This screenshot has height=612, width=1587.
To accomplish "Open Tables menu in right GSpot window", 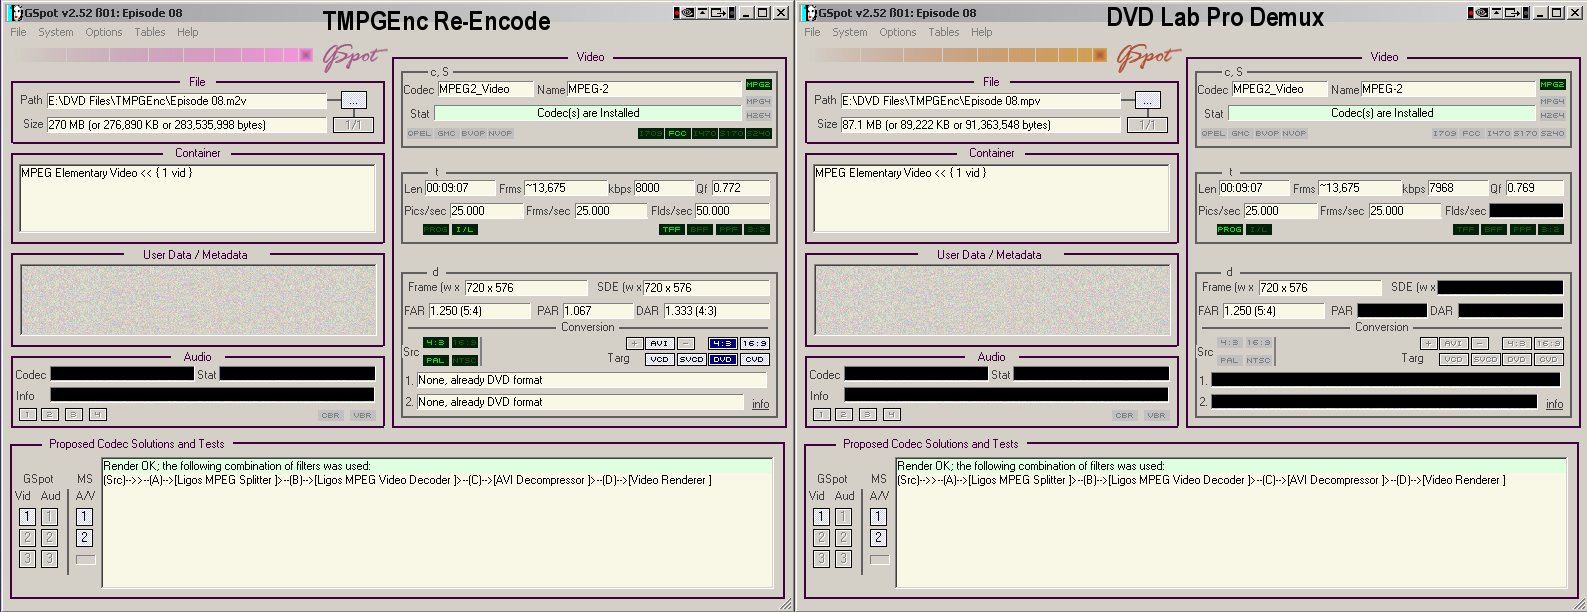I will click(944, 32).
